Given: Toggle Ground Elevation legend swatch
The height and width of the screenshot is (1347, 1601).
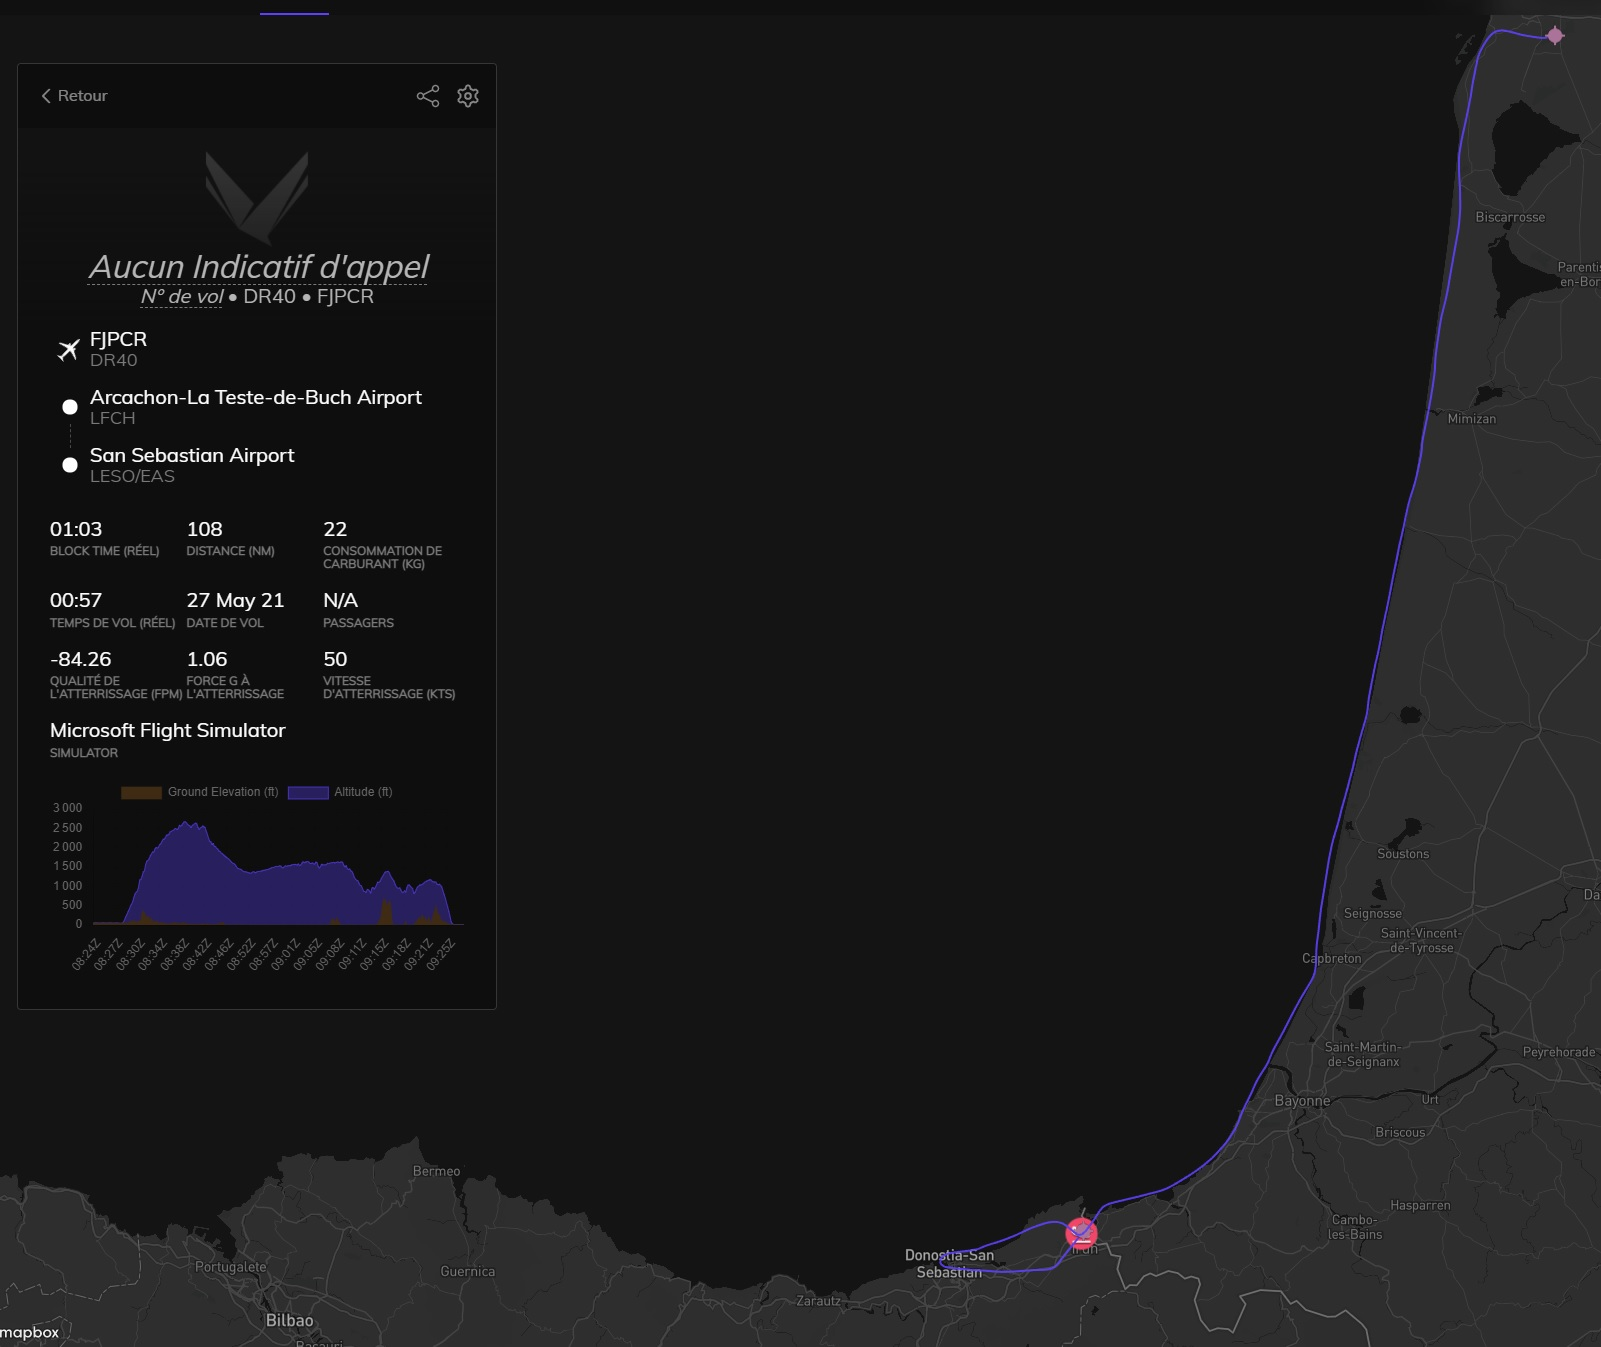Looking at the screenshot, I should coord(141,792).
